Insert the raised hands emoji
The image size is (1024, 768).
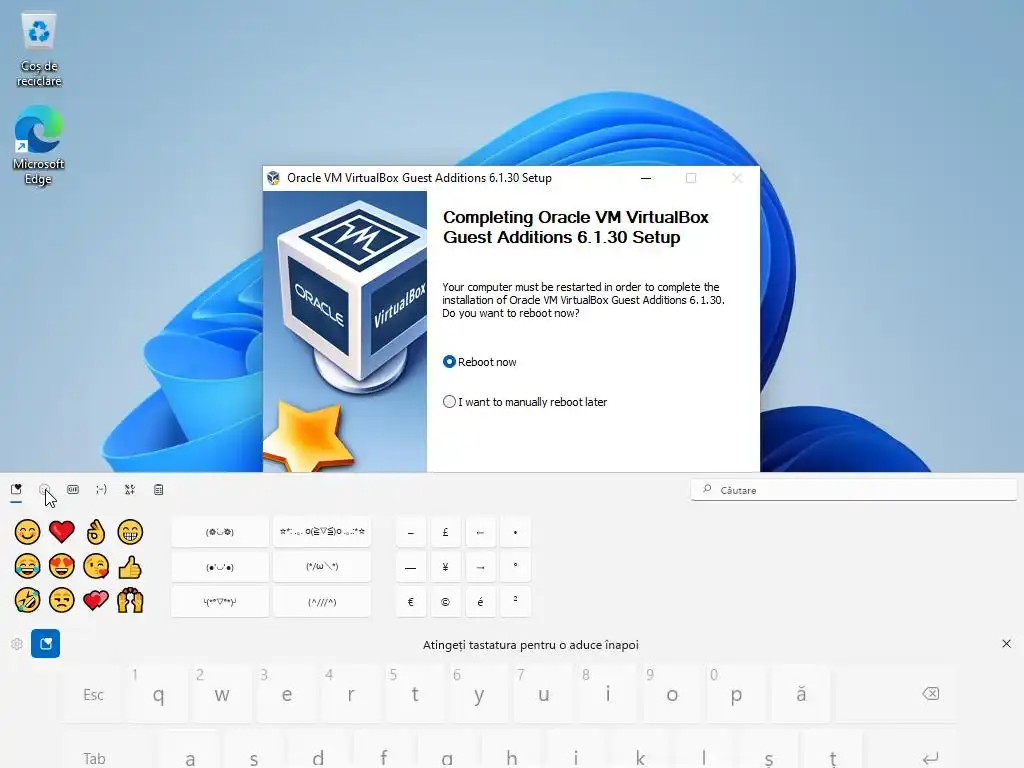(x=130, y=600)
